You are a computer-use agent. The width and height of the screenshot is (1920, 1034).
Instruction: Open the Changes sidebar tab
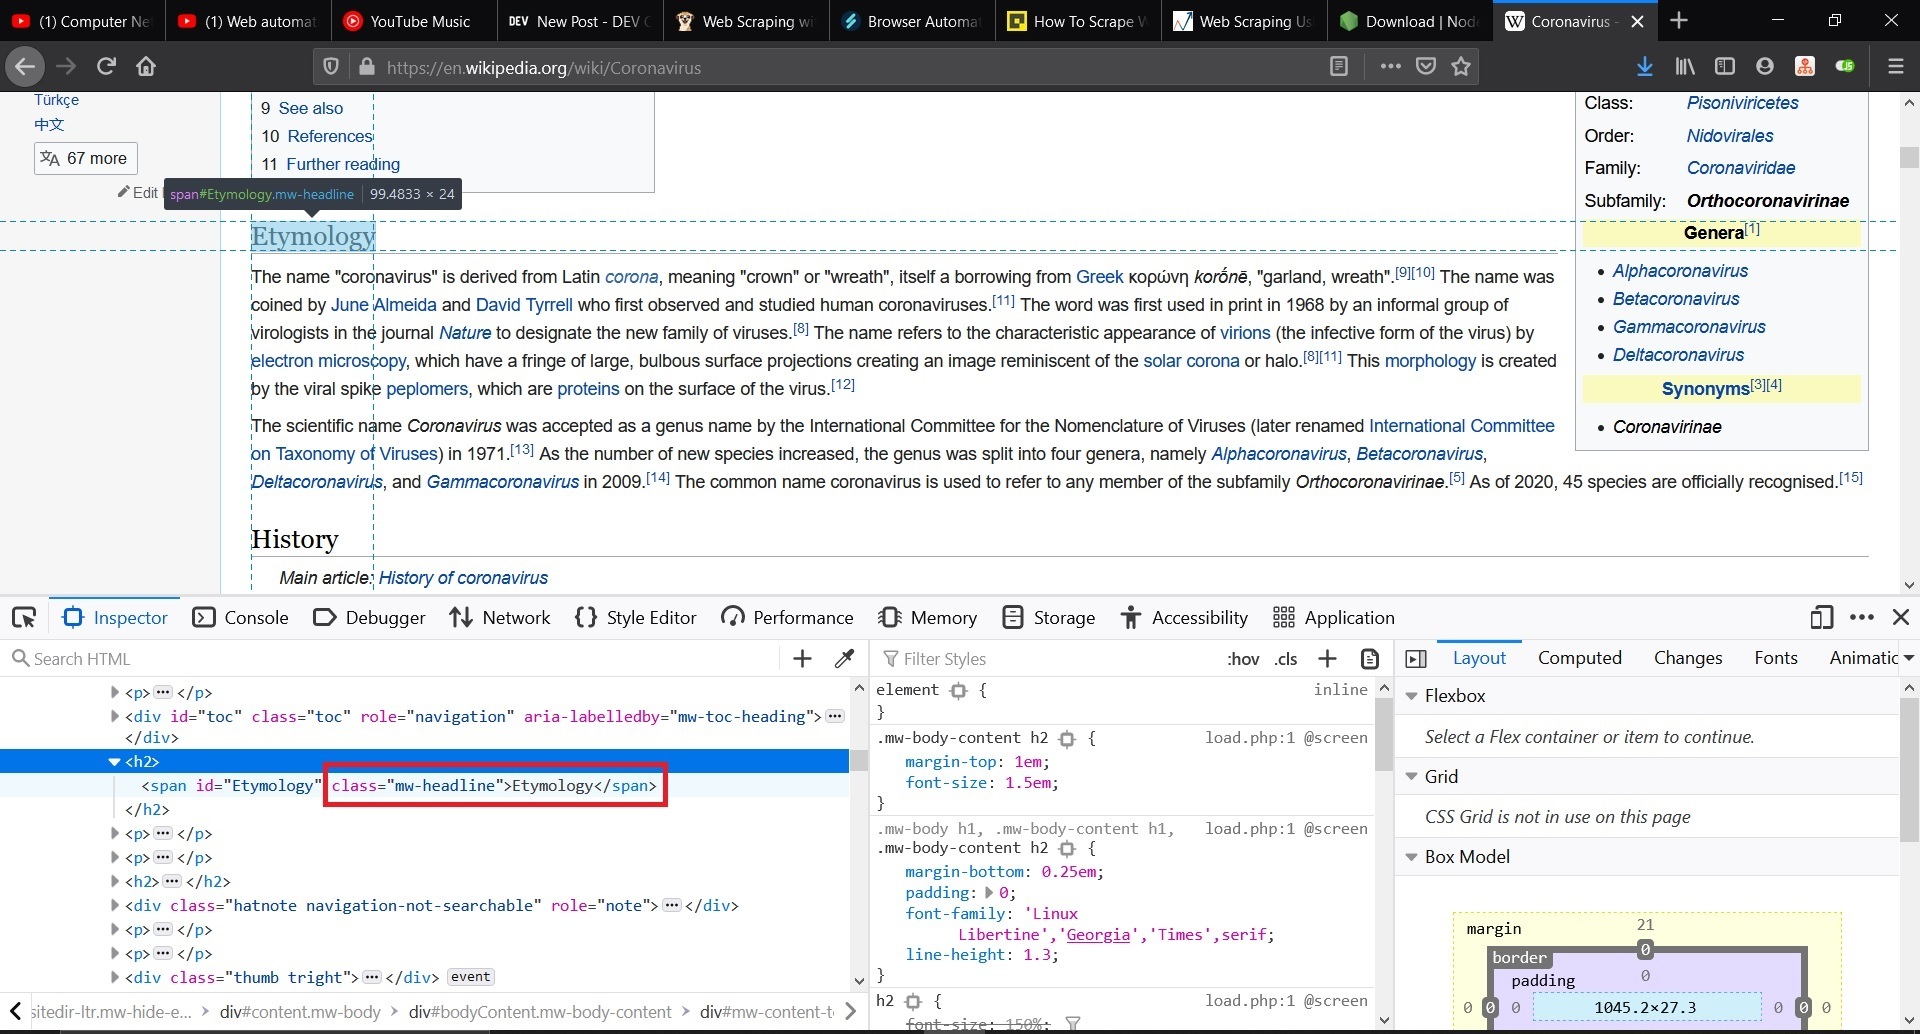(x=1688, y=658)
